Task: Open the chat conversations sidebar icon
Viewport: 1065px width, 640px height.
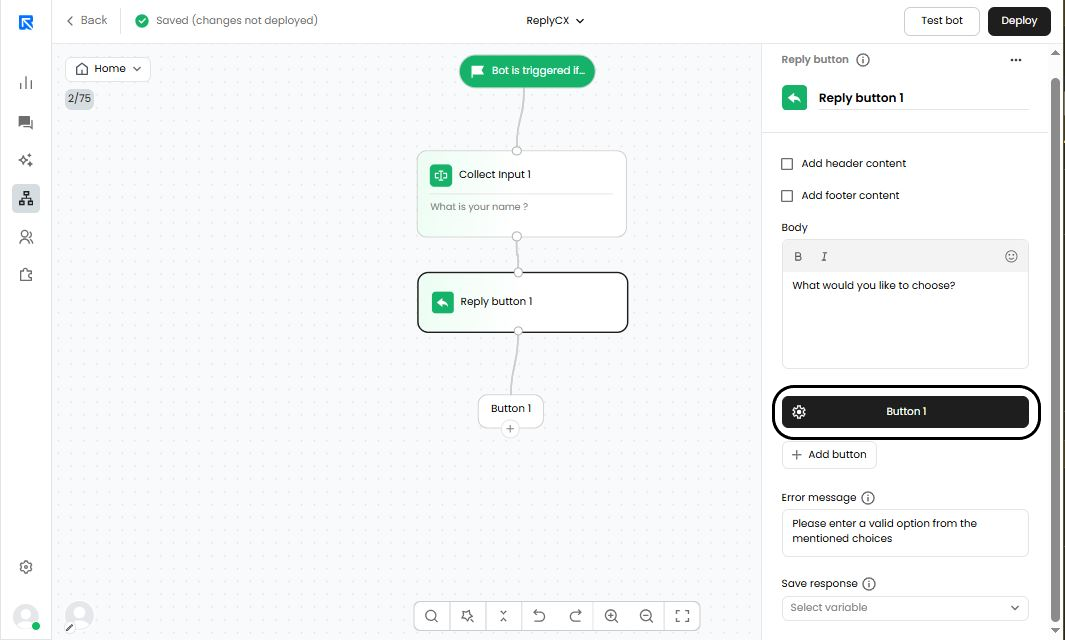Action: point(26,122)
